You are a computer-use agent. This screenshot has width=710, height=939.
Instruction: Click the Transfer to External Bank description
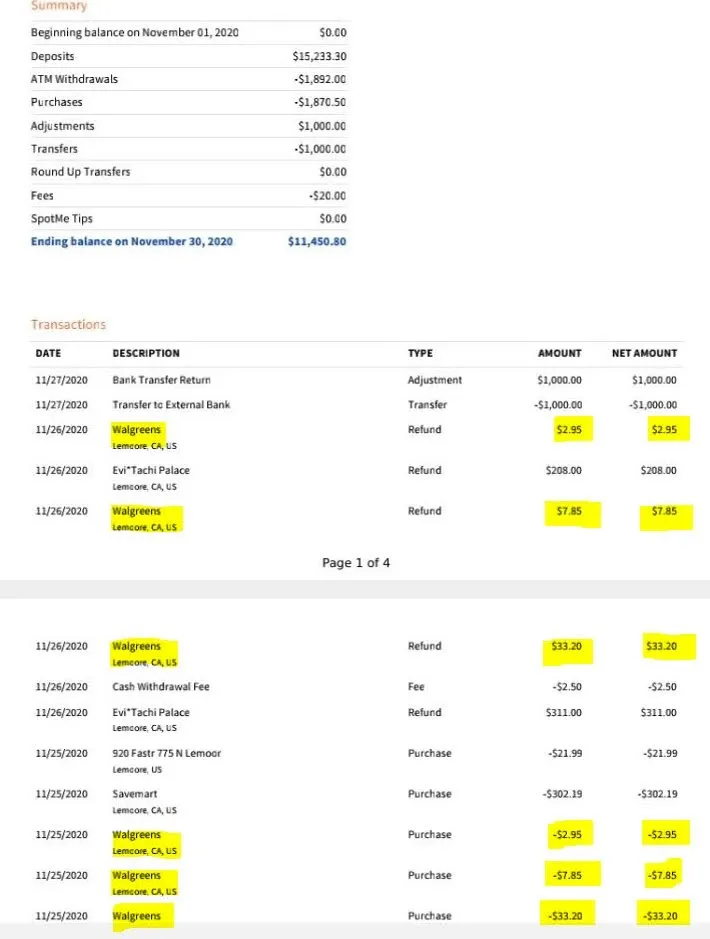pyautogui.click(x=171, y=405)
